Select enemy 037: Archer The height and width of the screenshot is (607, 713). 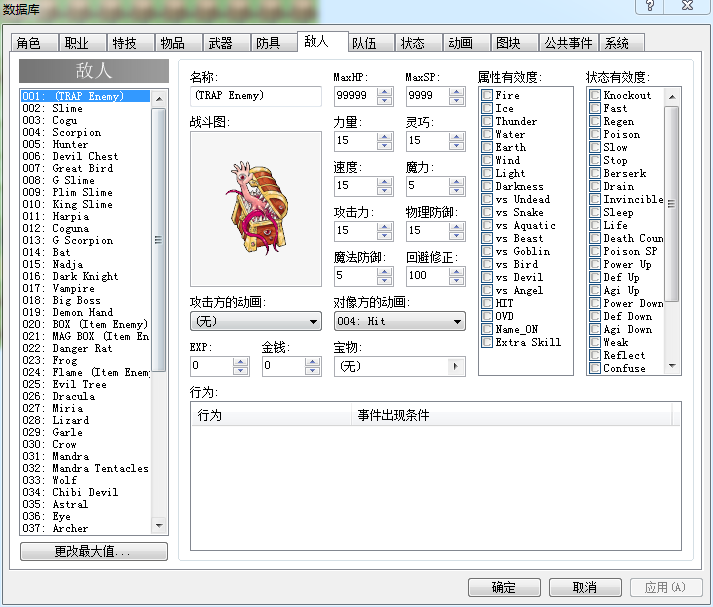tap(85, 528)
